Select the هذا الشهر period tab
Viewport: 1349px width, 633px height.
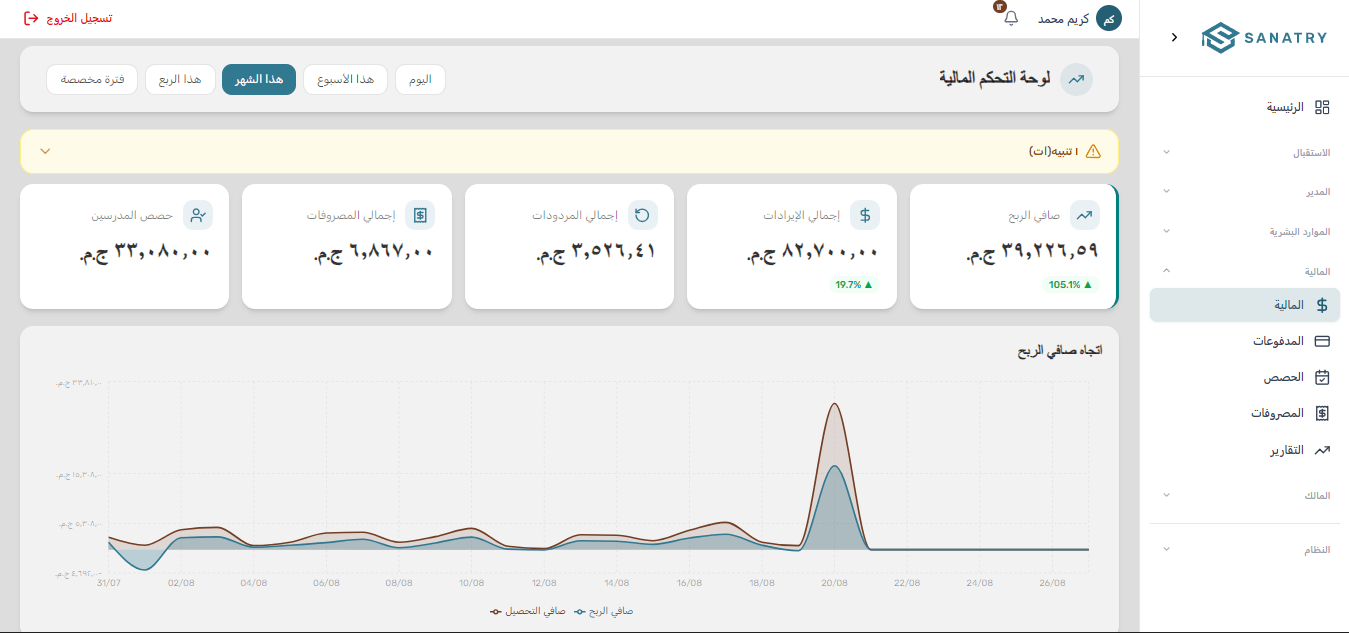click(259, 79)
